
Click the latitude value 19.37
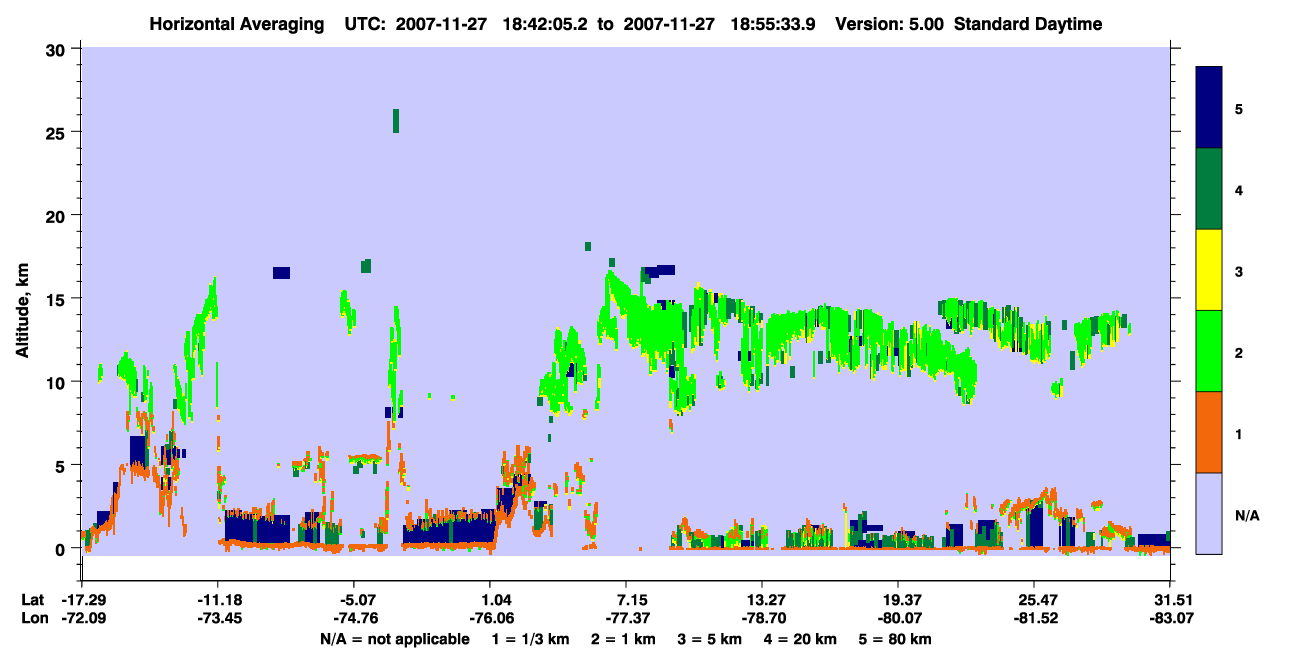point(898,600)
